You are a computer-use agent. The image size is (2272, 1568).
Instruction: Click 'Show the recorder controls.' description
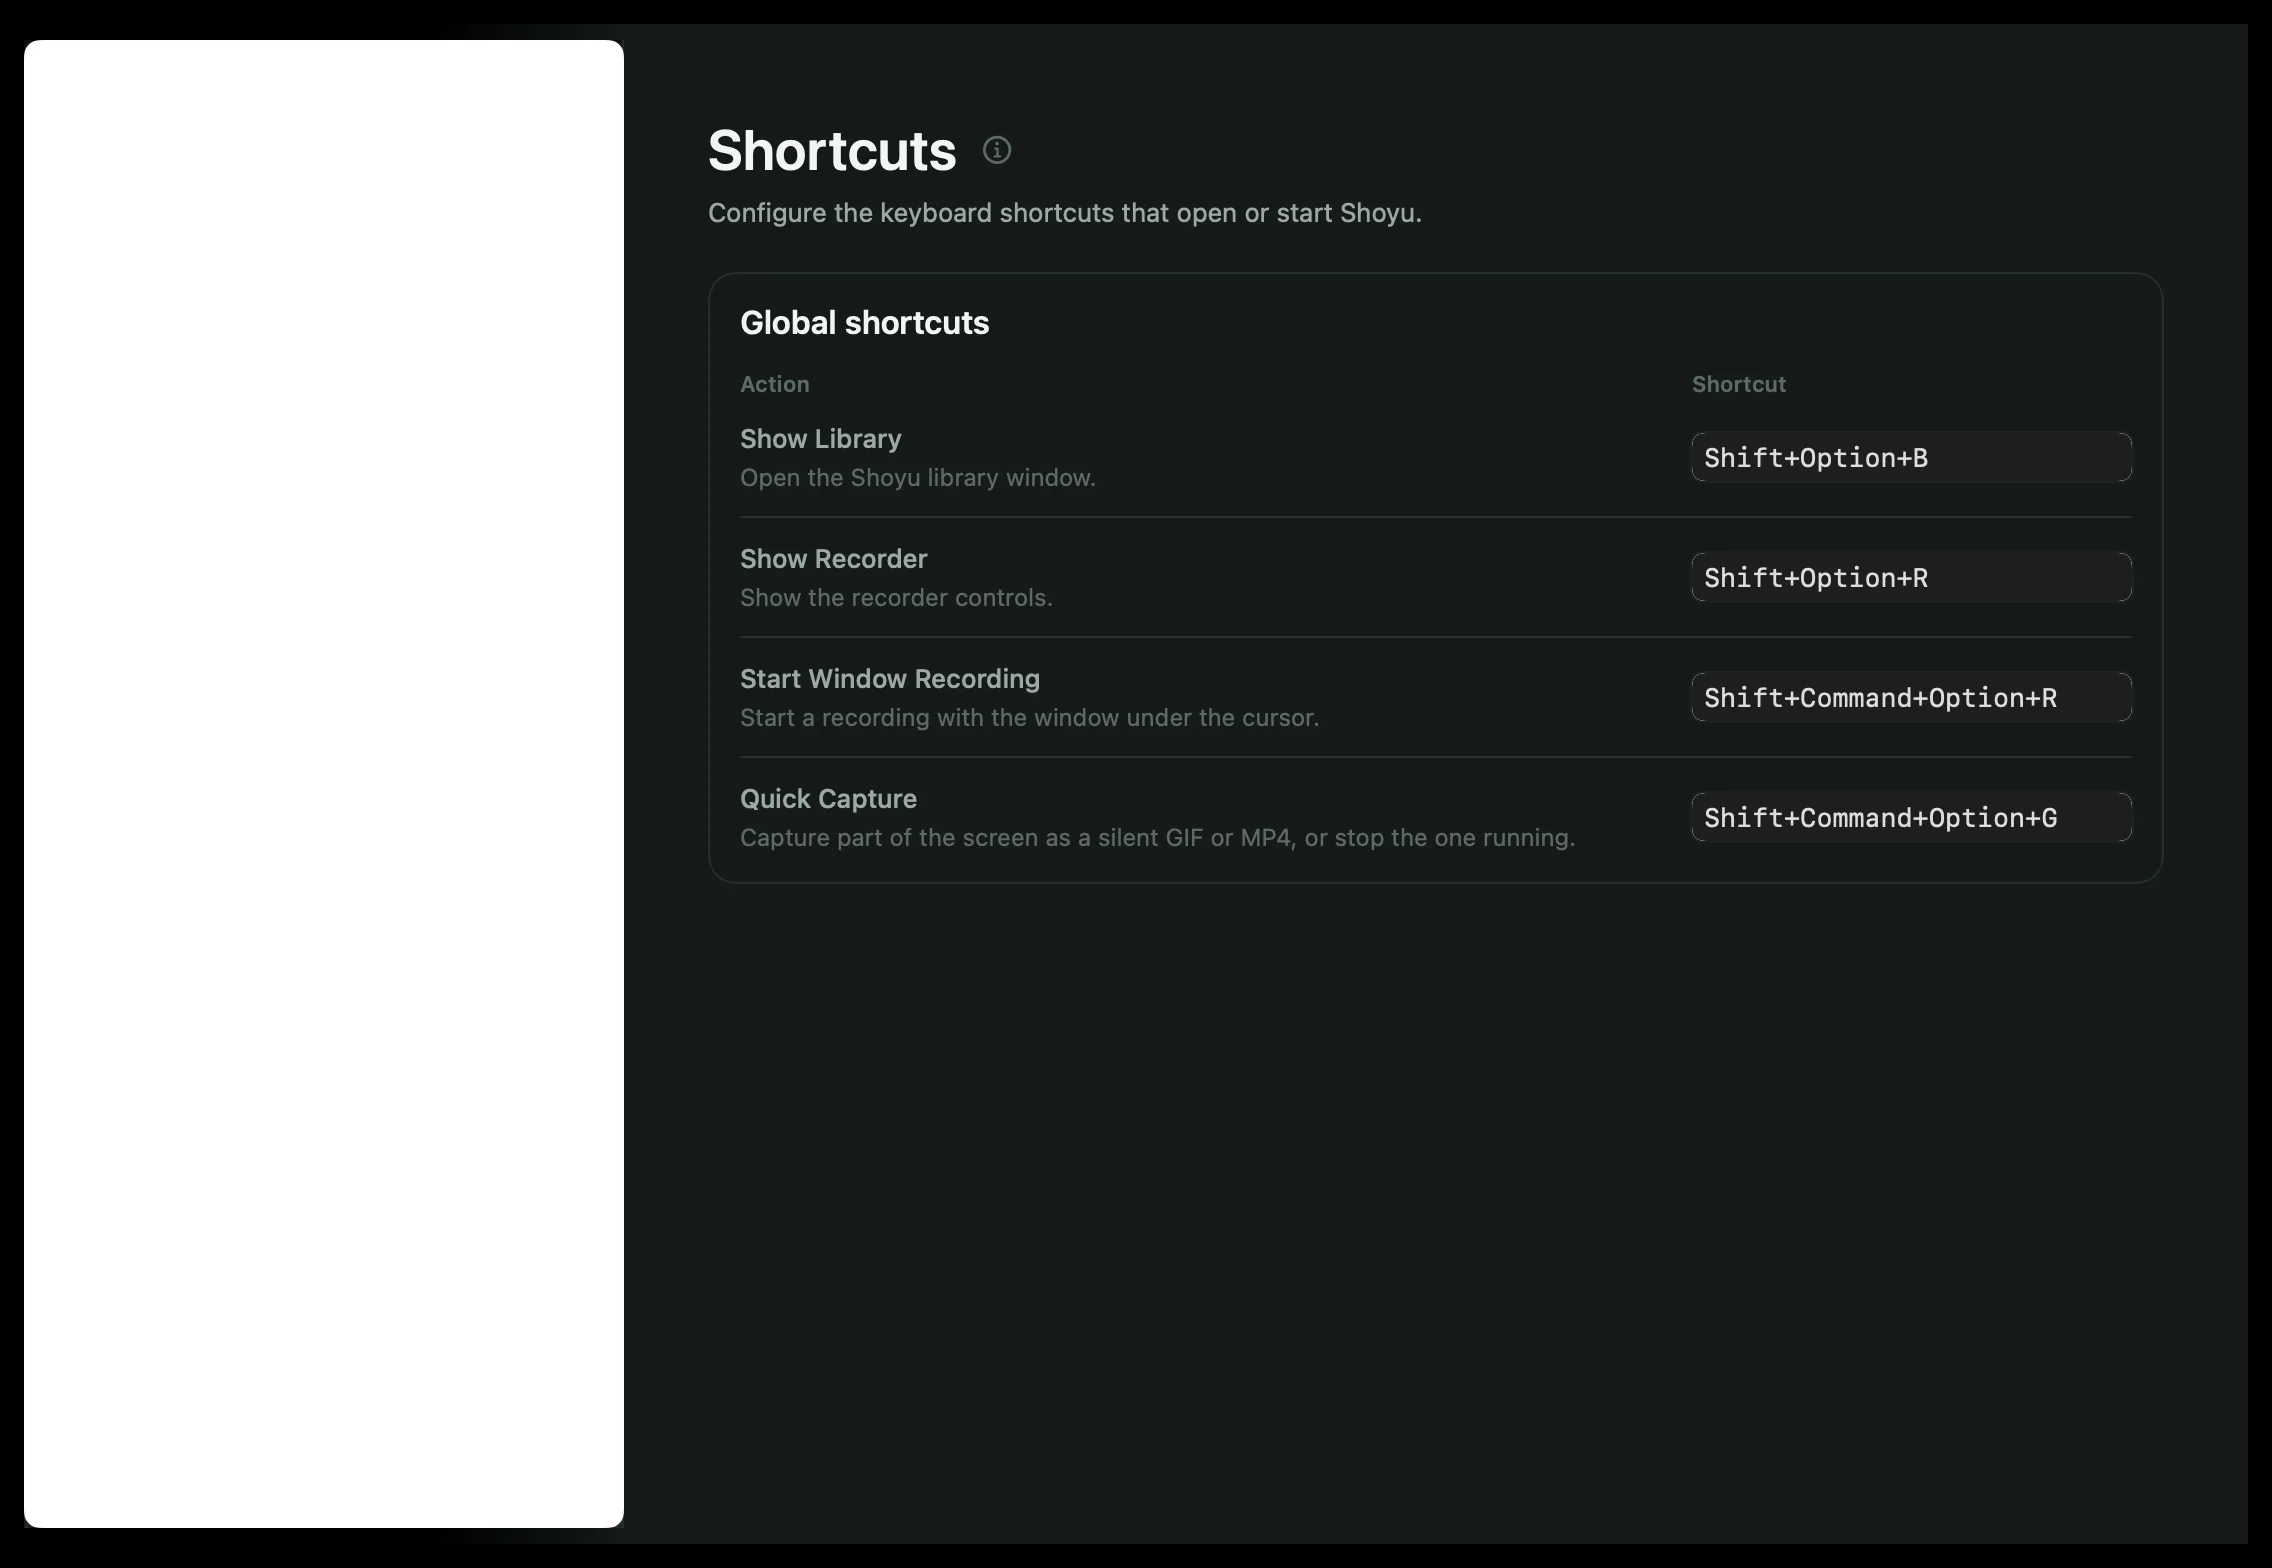pos(896,598)
